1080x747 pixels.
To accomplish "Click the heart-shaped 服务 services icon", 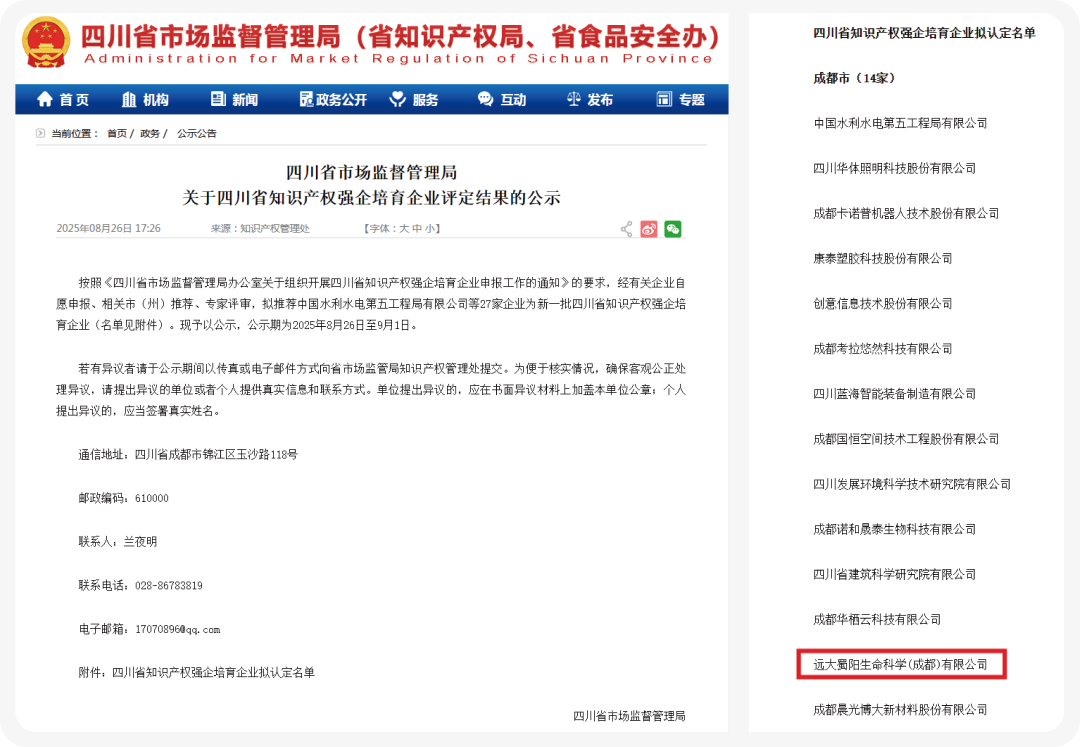I will [x=399, y=99].
